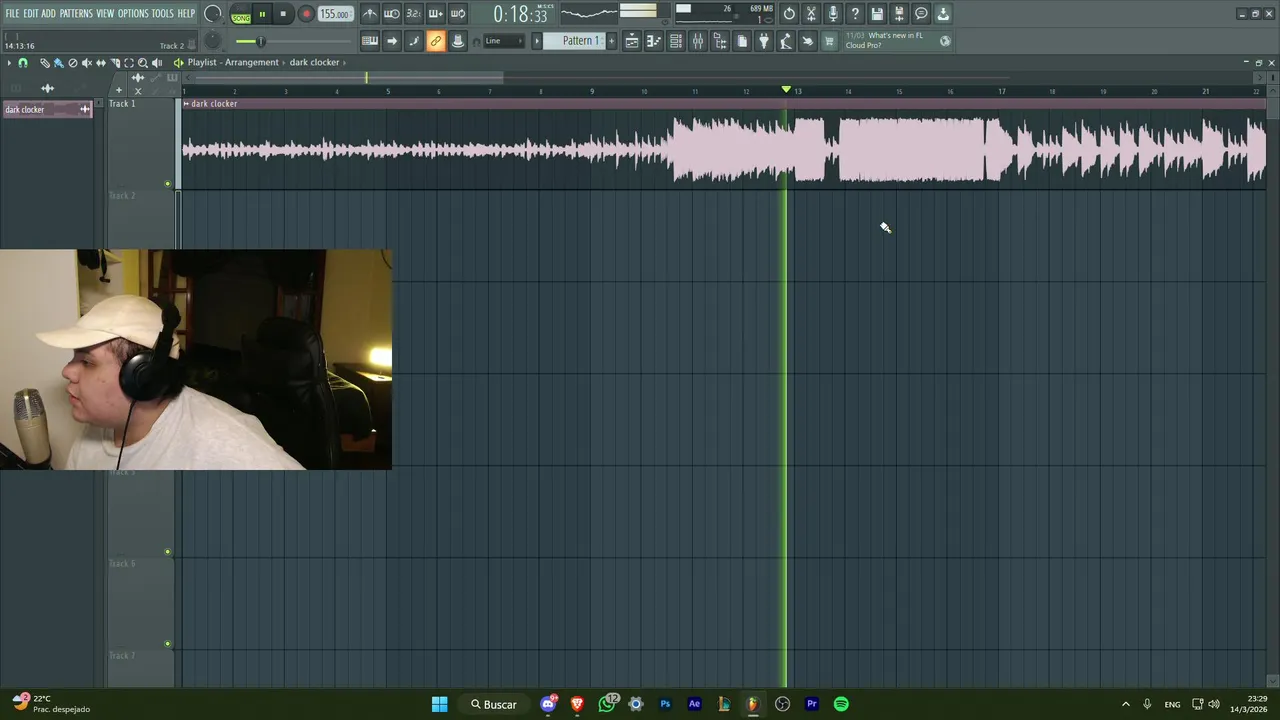Toggle the step editing icon

(x=414, y=41)
